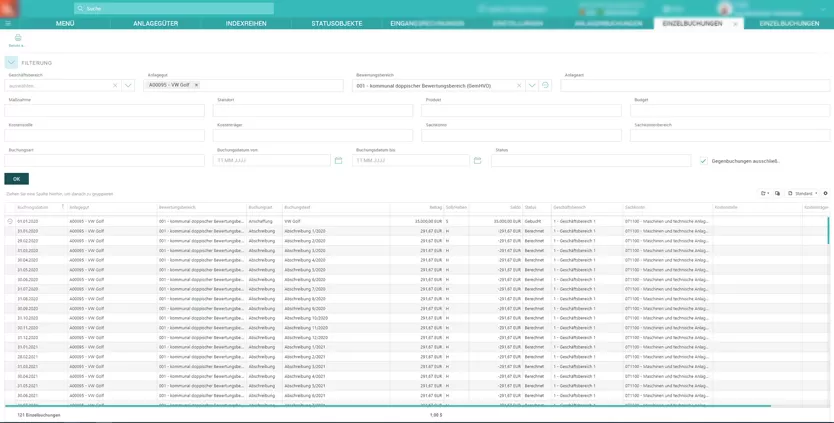Click the Buchungsdatum von date field

pos(272,160)
